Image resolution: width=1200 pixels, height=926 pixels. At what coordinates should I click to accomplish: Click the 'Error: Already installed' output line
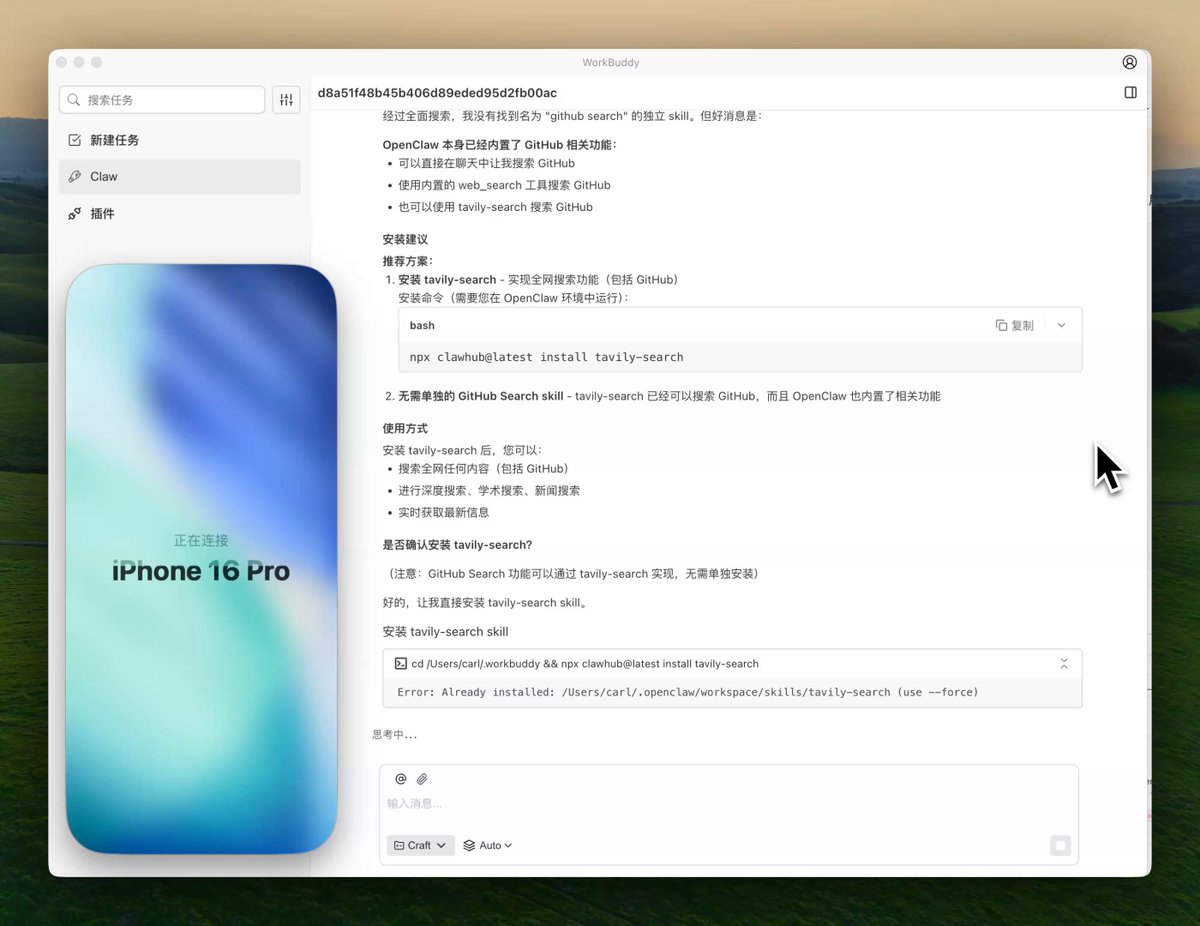688,692
